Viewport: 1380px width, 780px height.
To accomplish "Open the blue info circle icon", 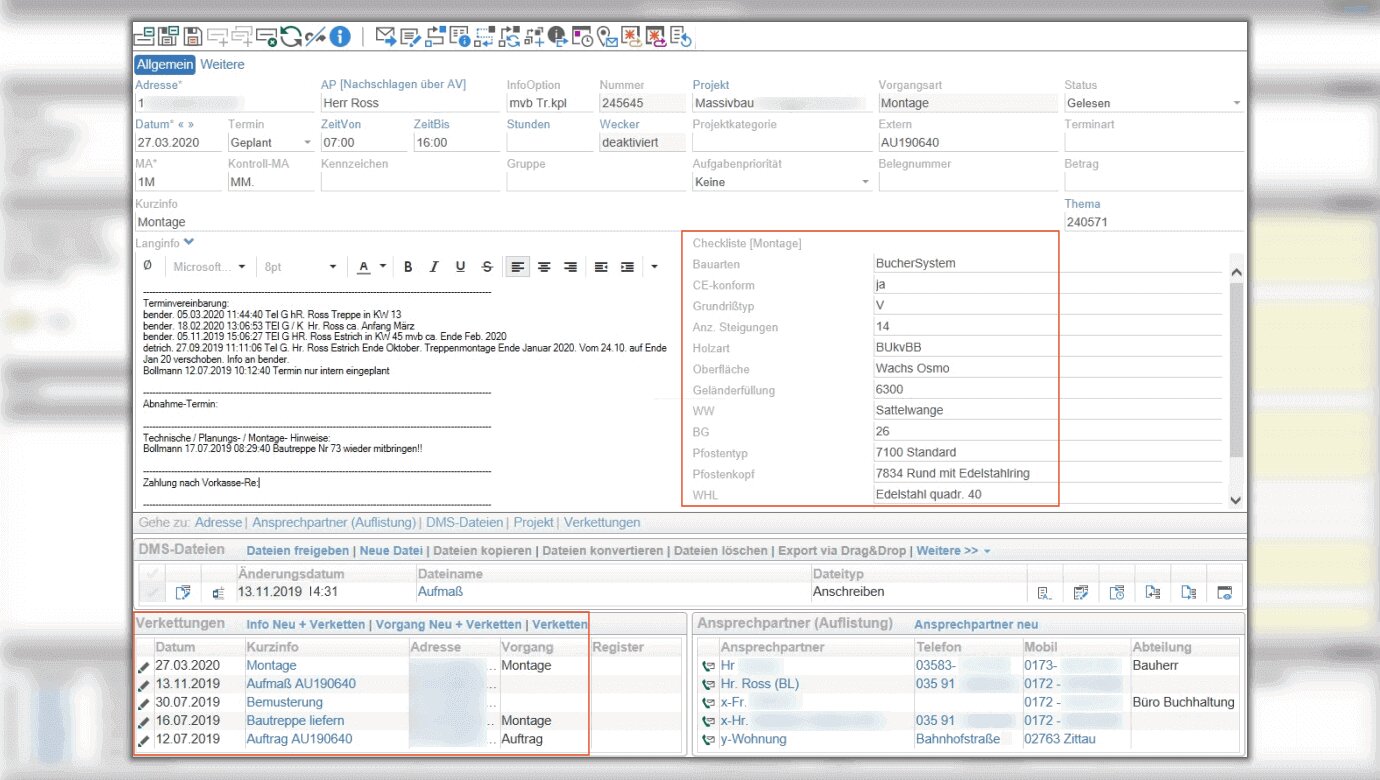I will tap(340, 37).
